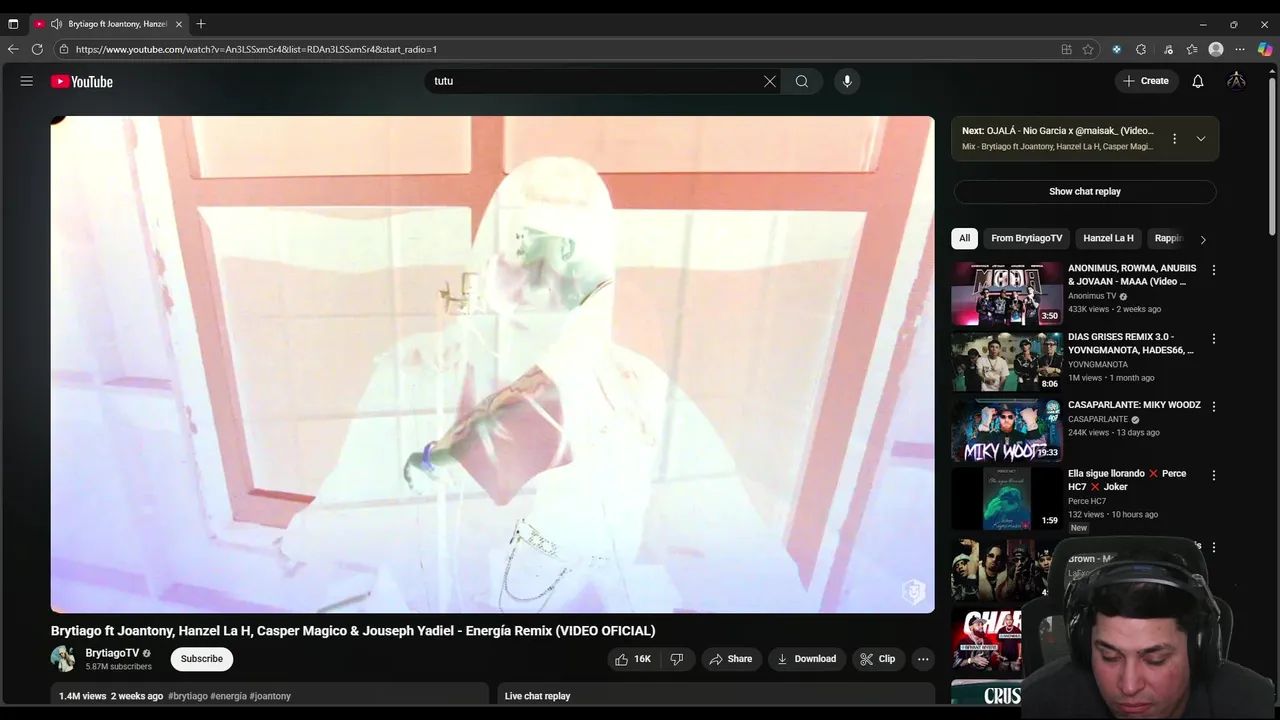Go back in browser history
The image size is (1280, 720).
tap(13, 49)
